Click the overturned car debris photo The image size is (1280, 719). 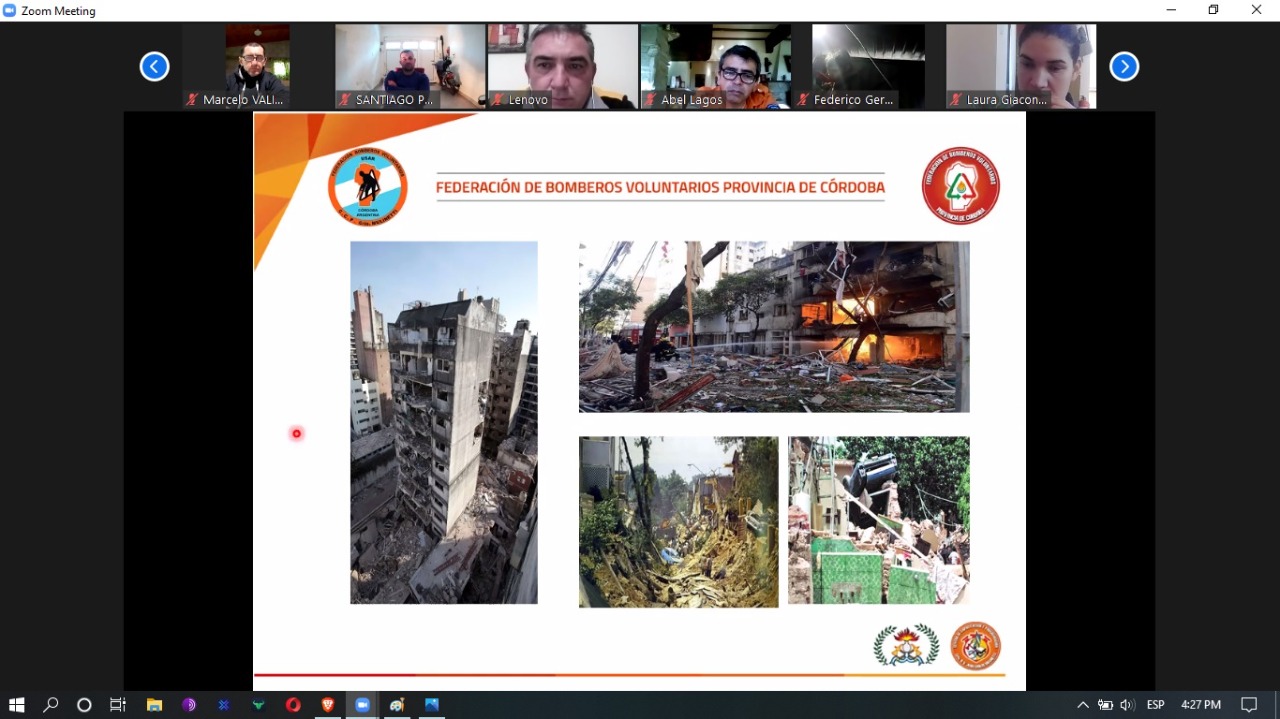(879, 520)
